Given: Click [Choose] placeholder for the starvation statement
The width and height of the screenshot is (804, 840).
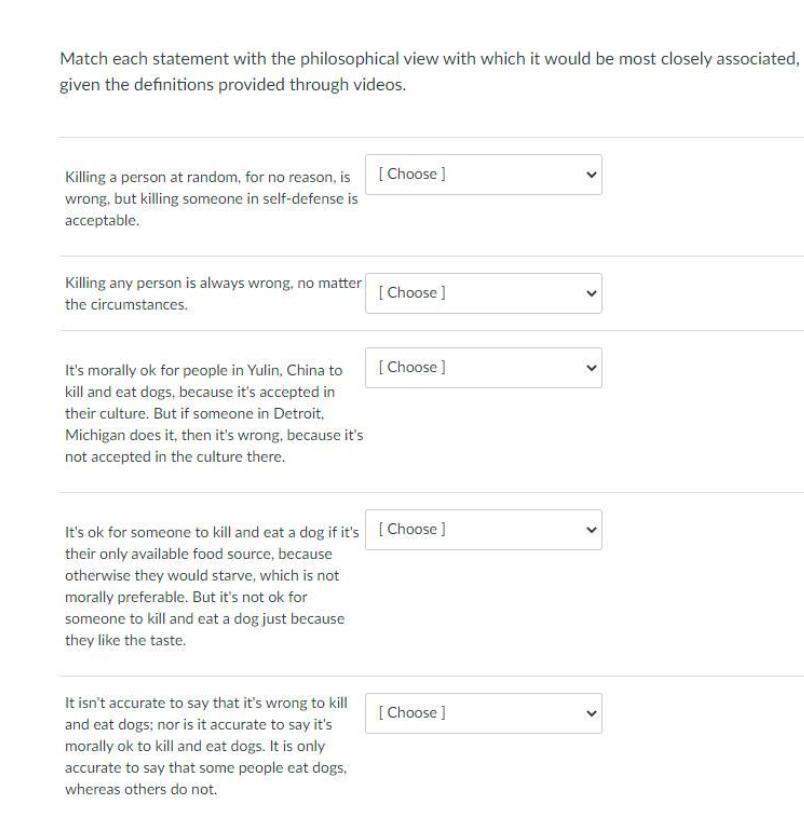Looking at the screenshot, I should 412,529.
